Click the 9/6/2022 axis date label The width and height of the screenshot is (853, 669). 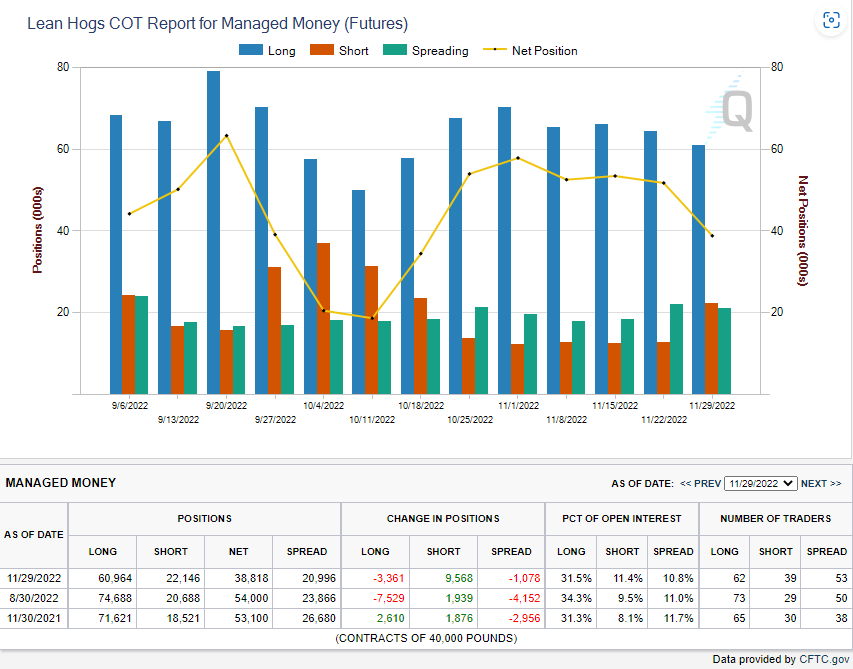tap(130, 405)
